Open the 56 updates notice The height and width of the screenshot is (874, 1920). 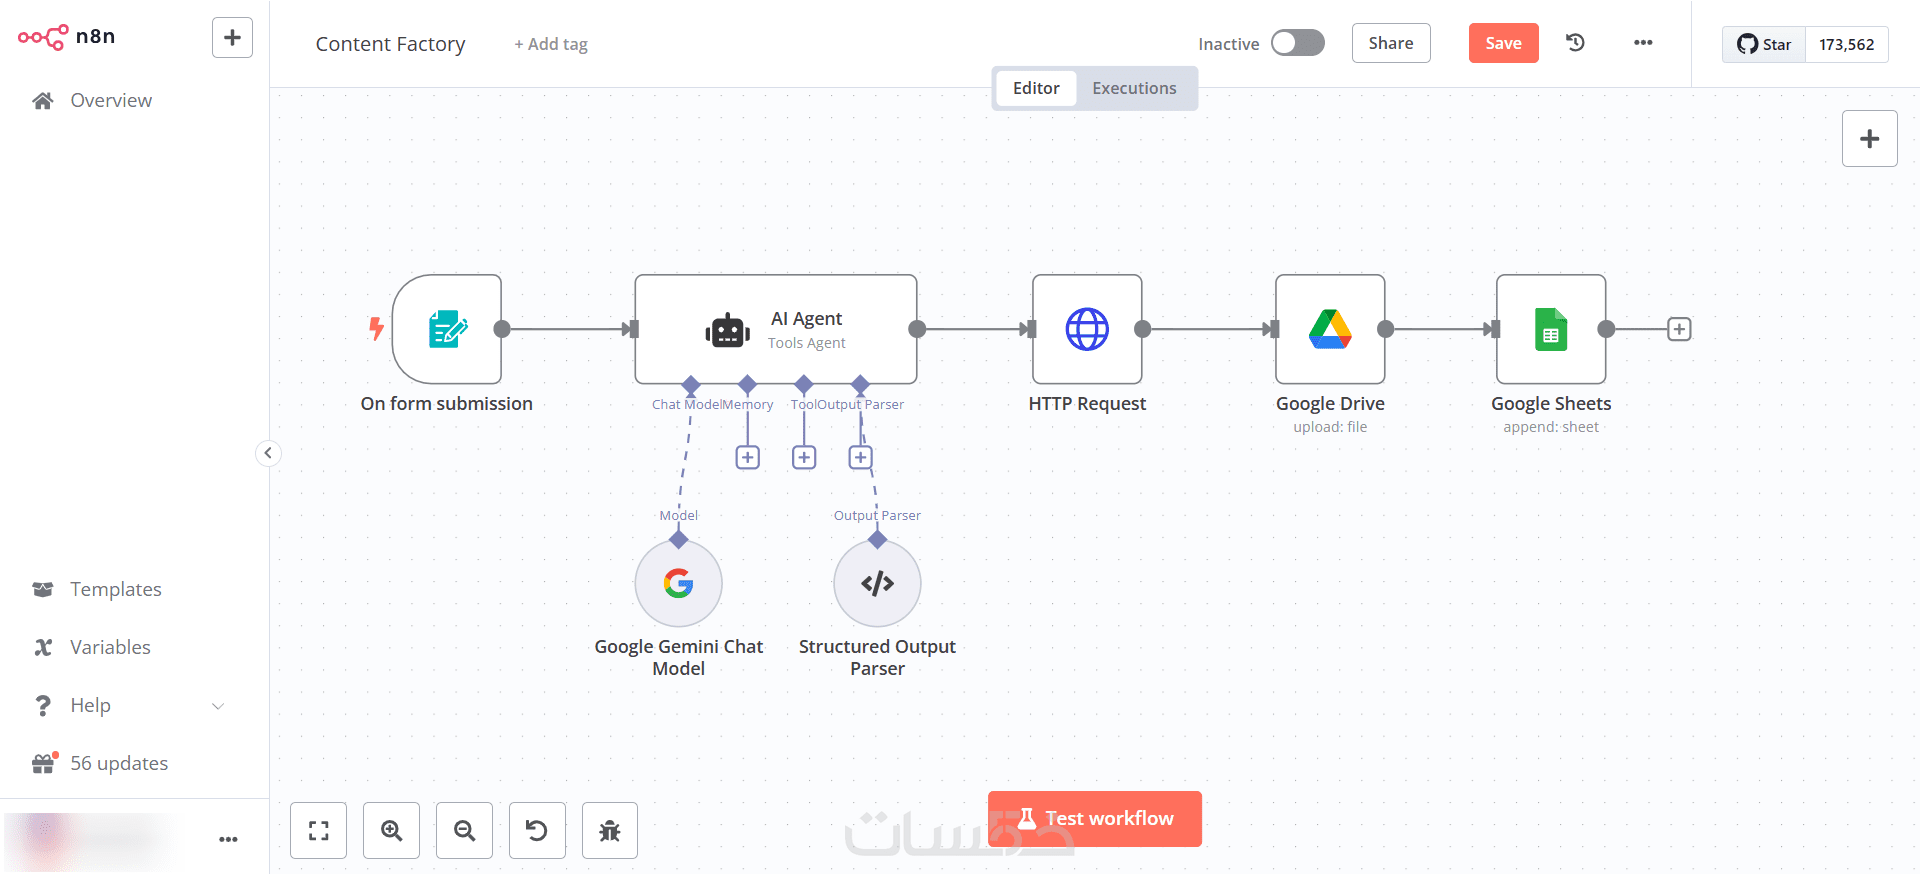pos(118,763)
